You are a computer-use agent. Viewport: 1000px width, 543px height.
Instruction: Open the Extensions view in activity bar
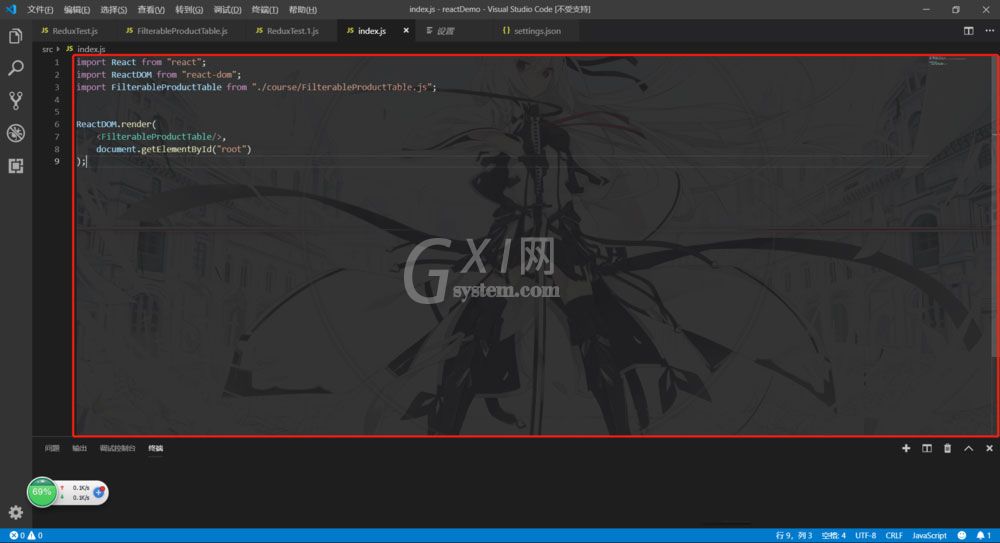pyautogui.click(x=15, y=166)
